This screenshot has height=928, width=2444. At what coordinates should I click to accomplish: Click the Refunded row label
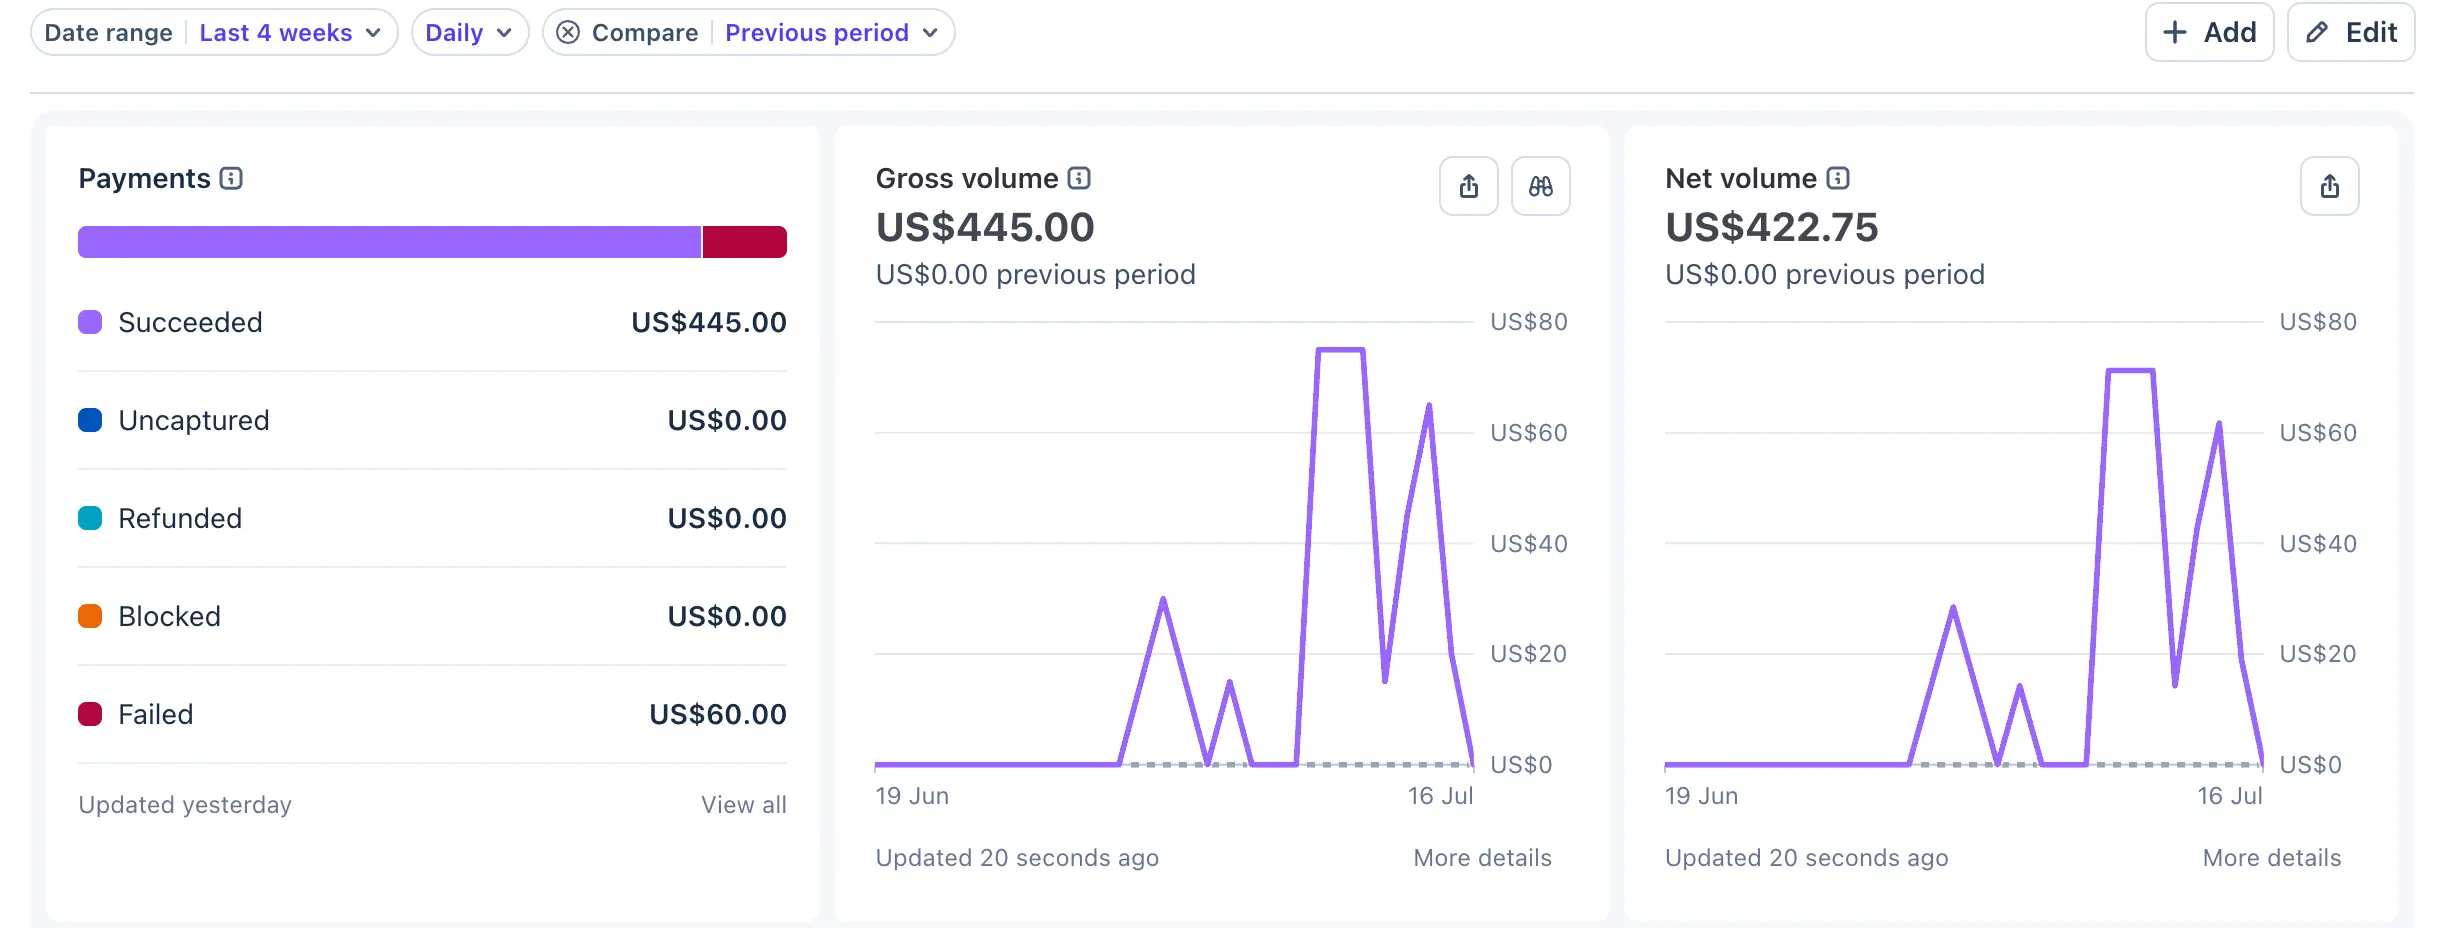[180, 518]
